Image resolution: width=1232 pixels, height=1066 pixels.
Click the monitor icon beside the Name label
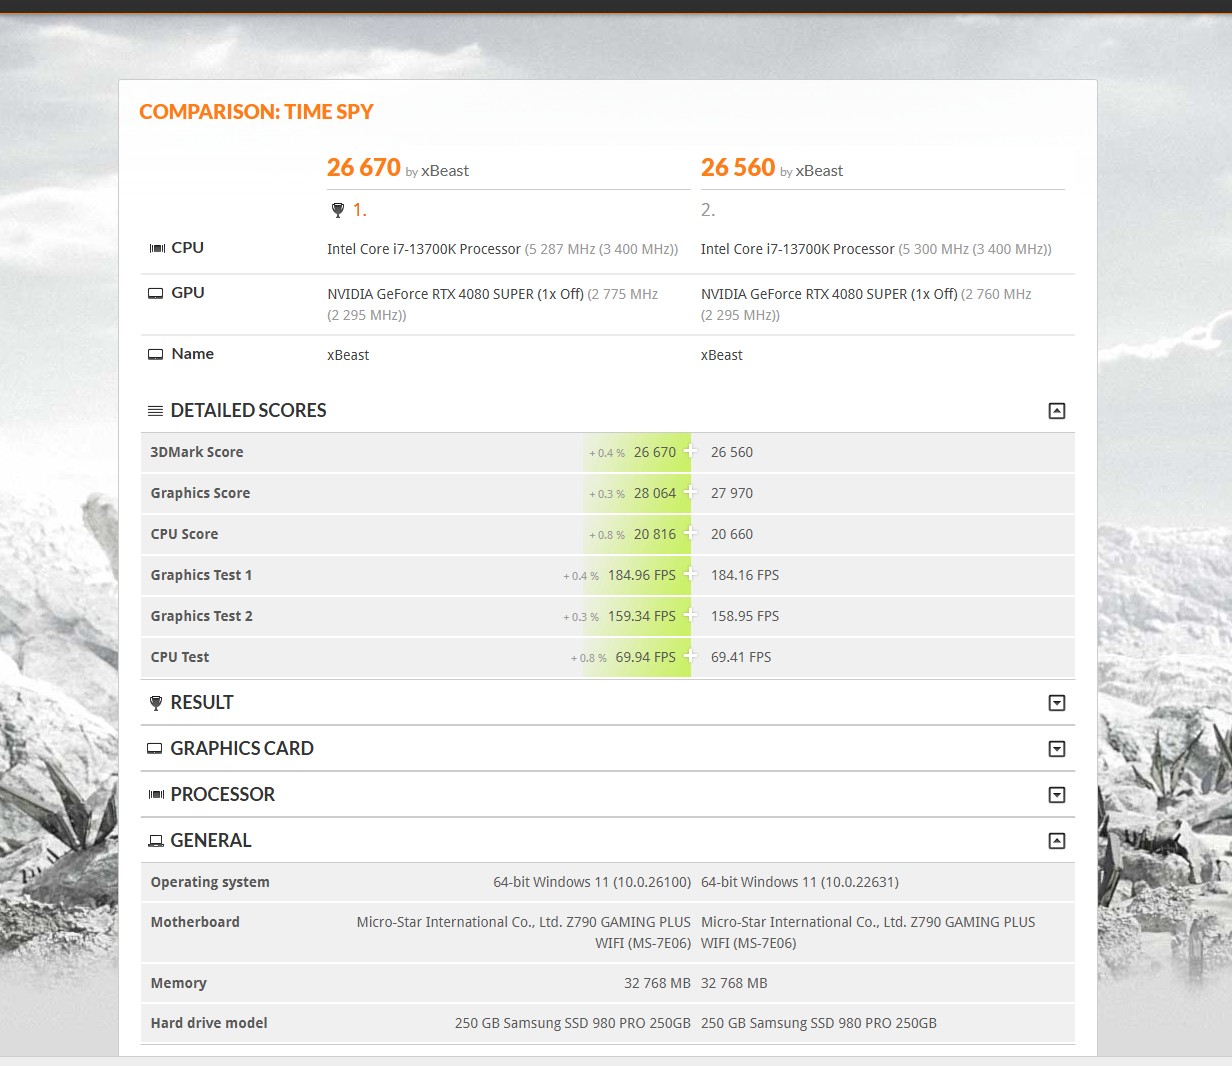(x=156, y=354)
